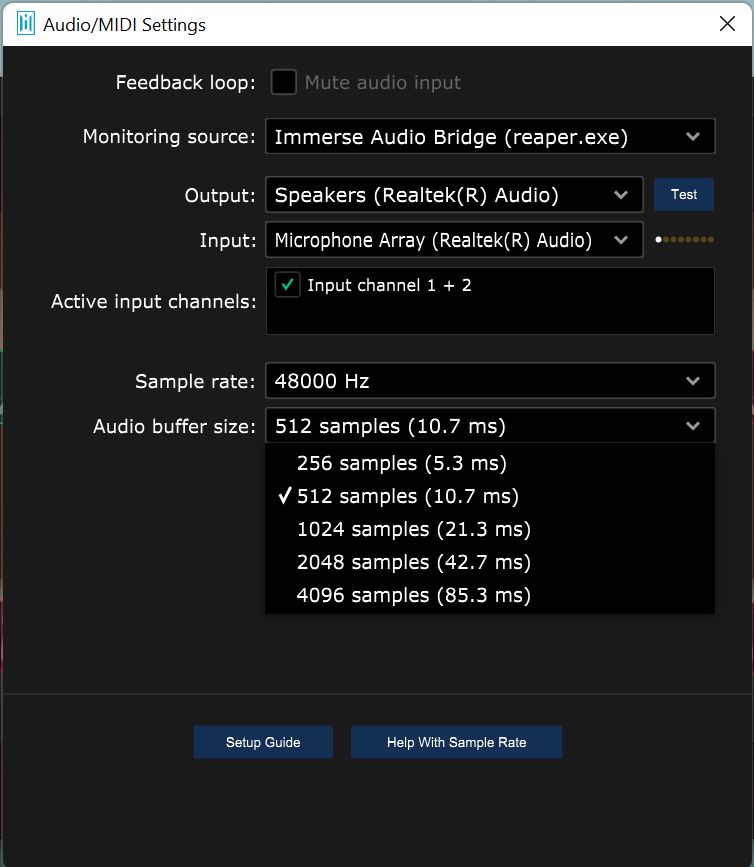Viewport: 754px width, 867px height.
Task: Open the Setup Guide
Action: pos(263,743)
